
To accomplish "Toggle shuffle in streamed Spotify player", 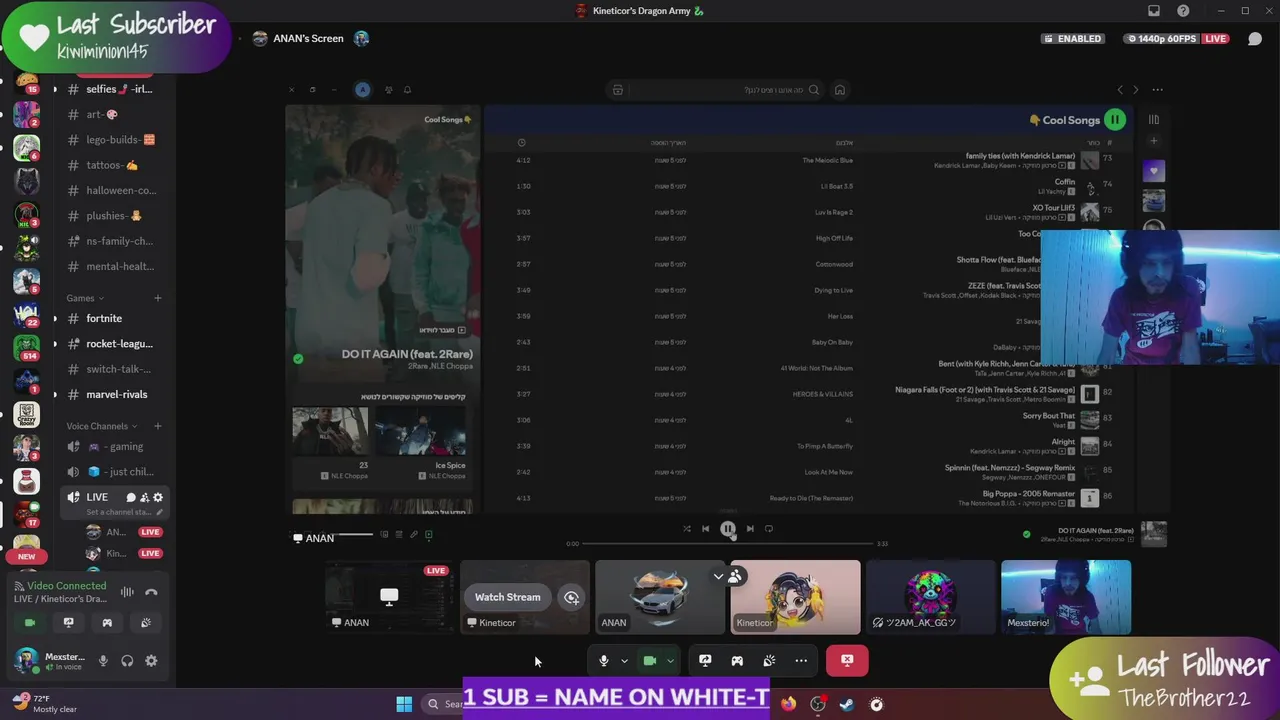I will pos(687,529).
